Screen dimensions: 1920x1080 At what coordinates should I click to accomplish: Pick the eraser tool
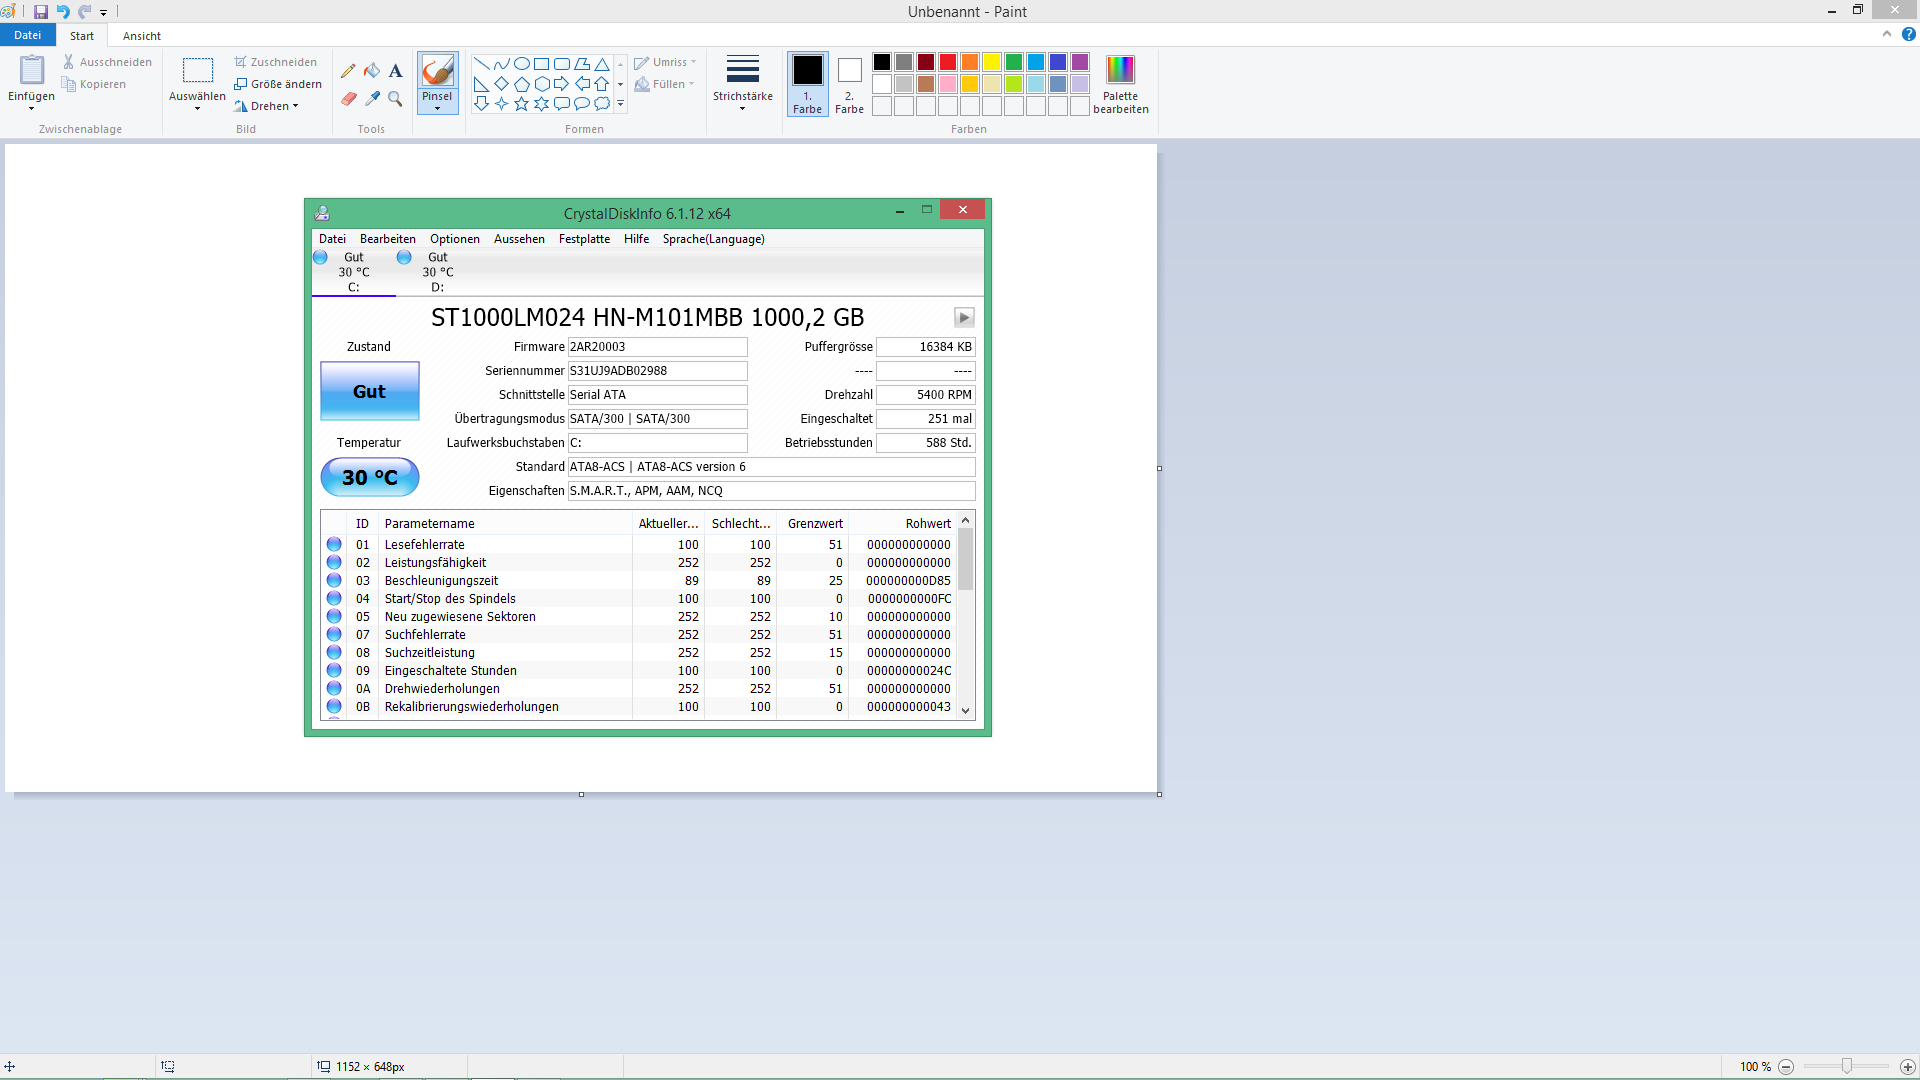[348, 99]
